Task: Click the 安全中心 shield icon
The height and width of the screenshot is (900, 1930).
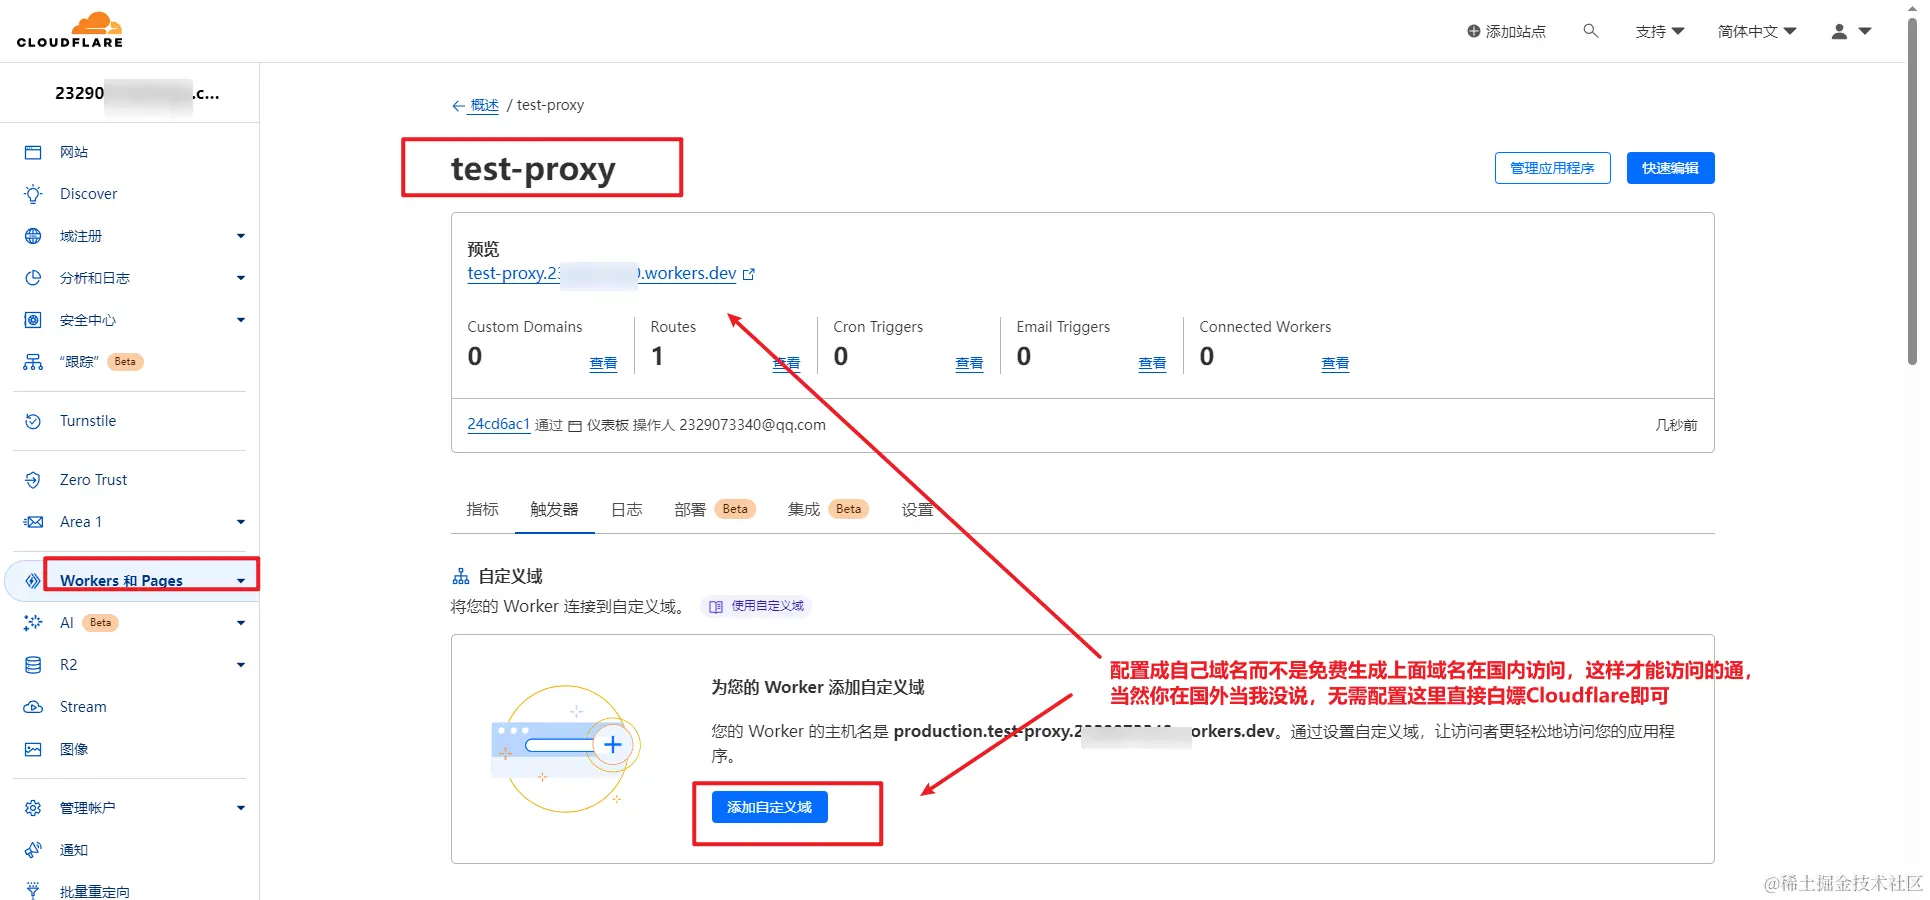Action: (33, 320)
